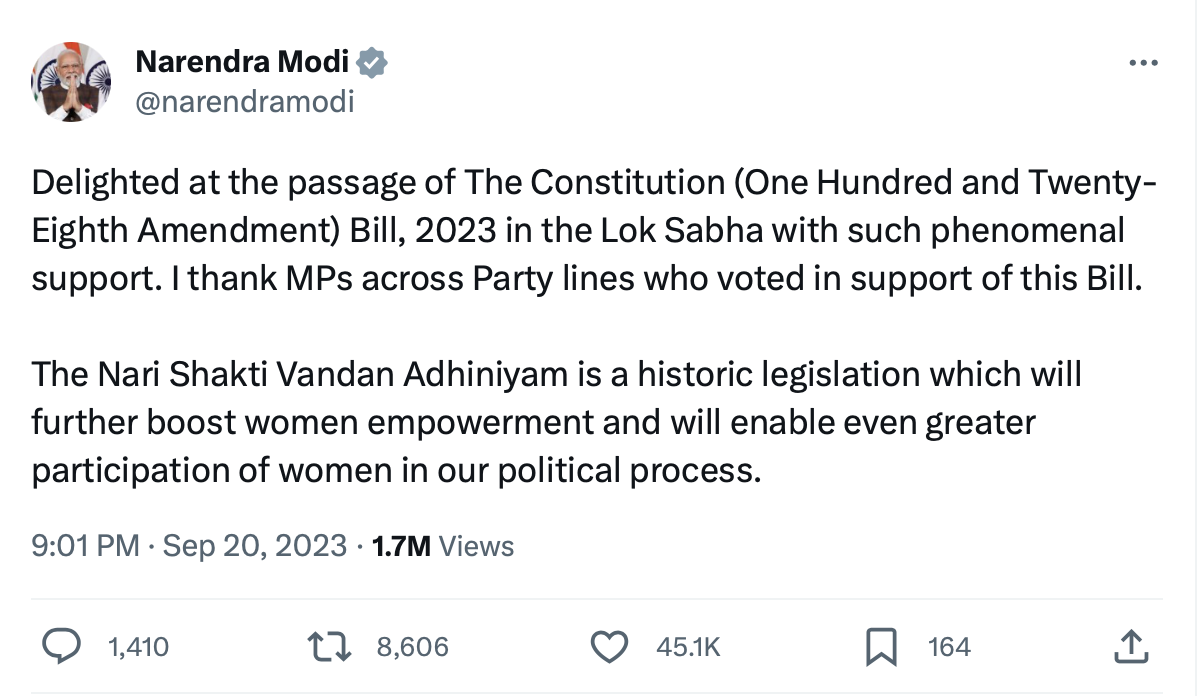Click the 164 bookmarks count

click(949, 647)
